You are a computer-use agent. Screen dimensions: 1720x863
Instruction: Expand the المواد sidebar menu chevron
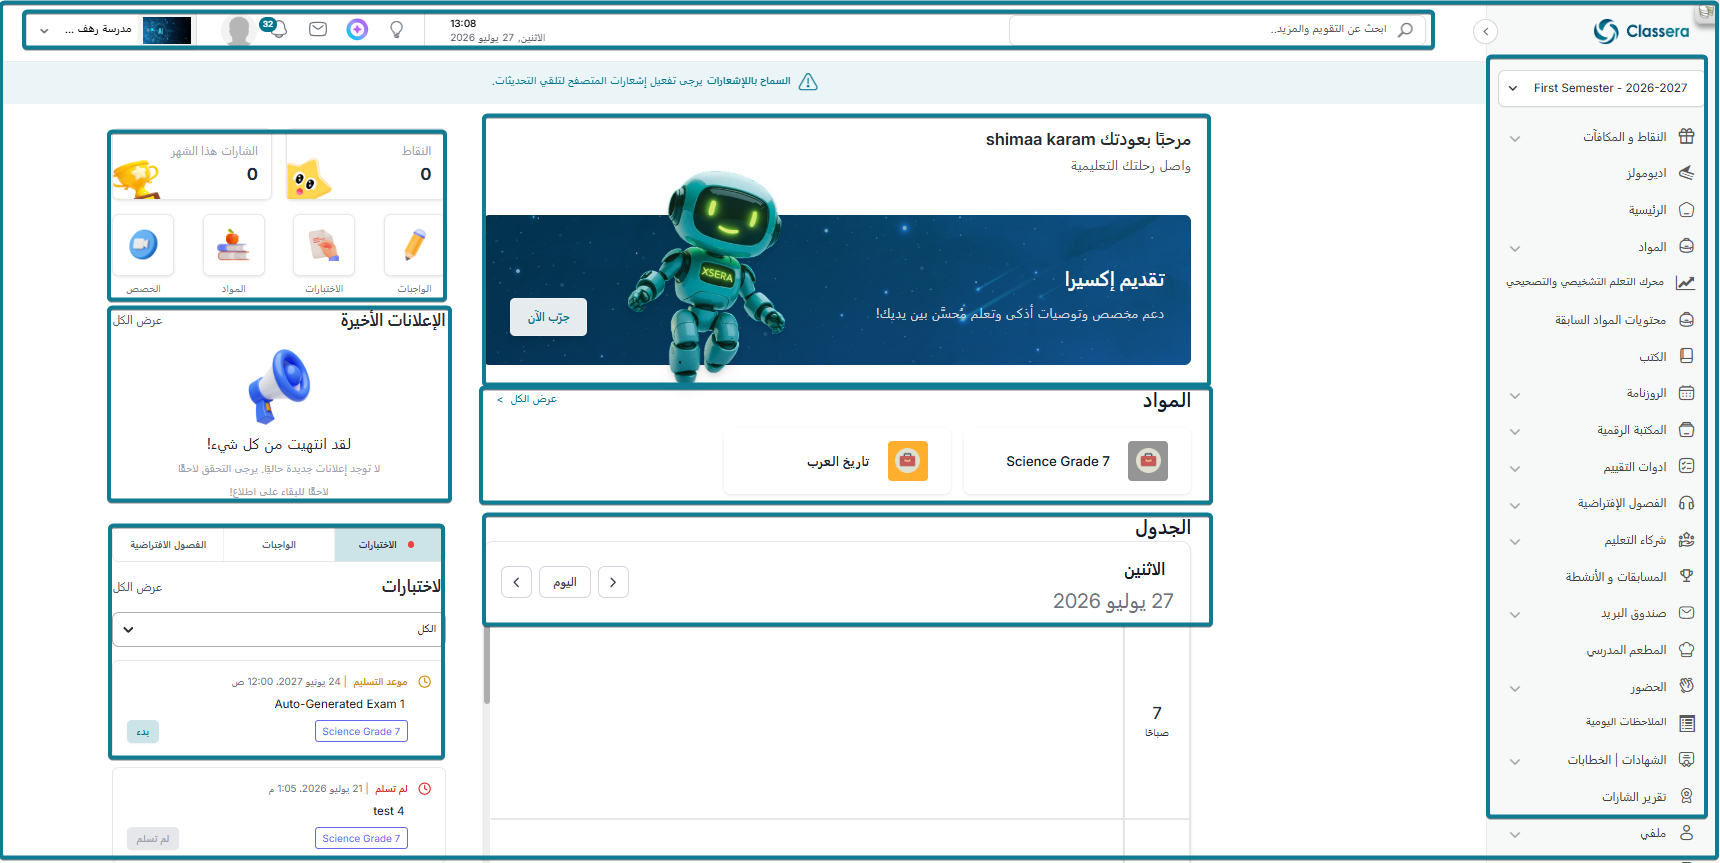click(x=1515, y=248)
